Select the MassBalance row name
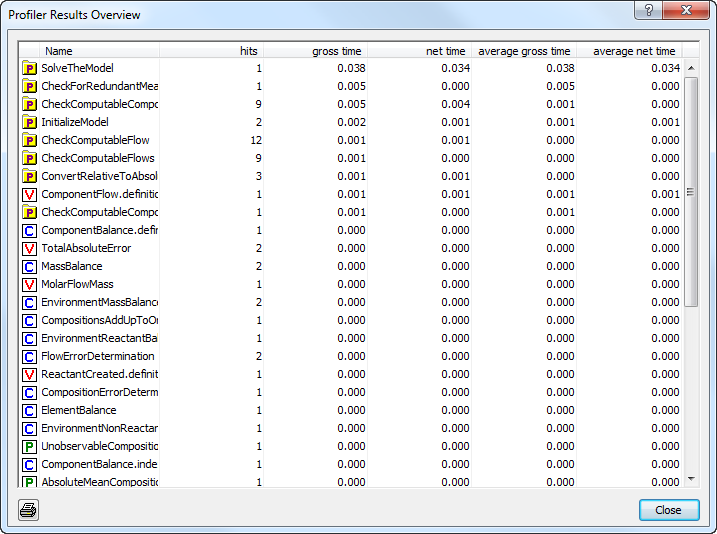Viewport: 717px width, 534px height. click(72, 266)
